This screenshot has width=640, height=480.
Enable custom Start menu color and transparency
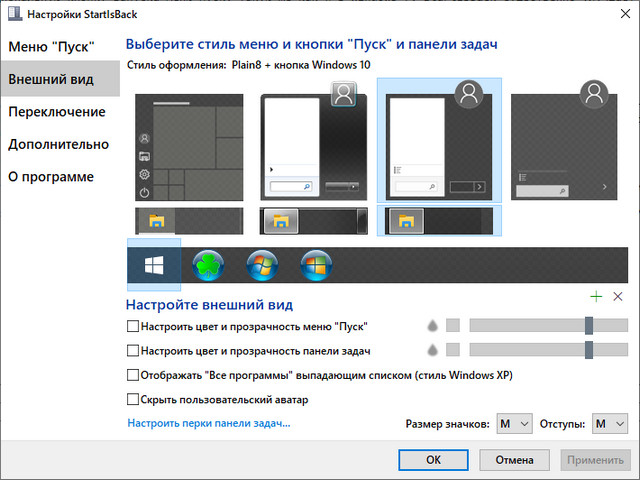coord(134,326)
